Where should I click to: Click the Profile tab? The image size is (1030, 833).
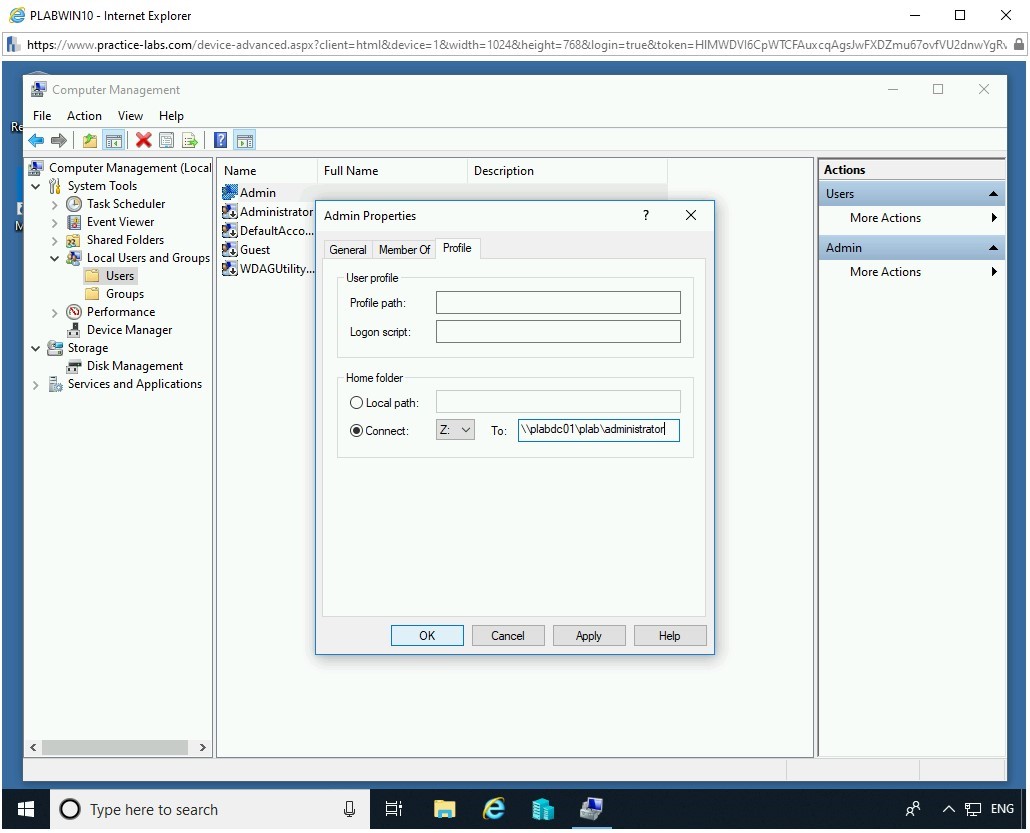(457, 248)
